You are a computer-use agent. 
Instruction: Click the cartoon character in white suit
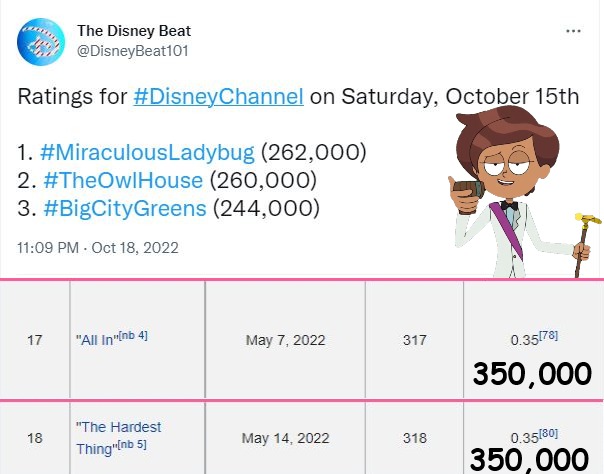point(520,191)
